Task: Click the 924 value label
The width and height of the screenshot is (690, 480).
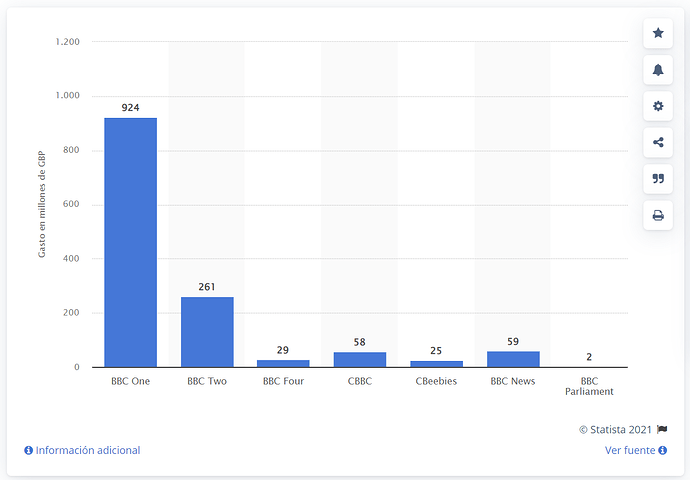Action: tap(130, 108)
